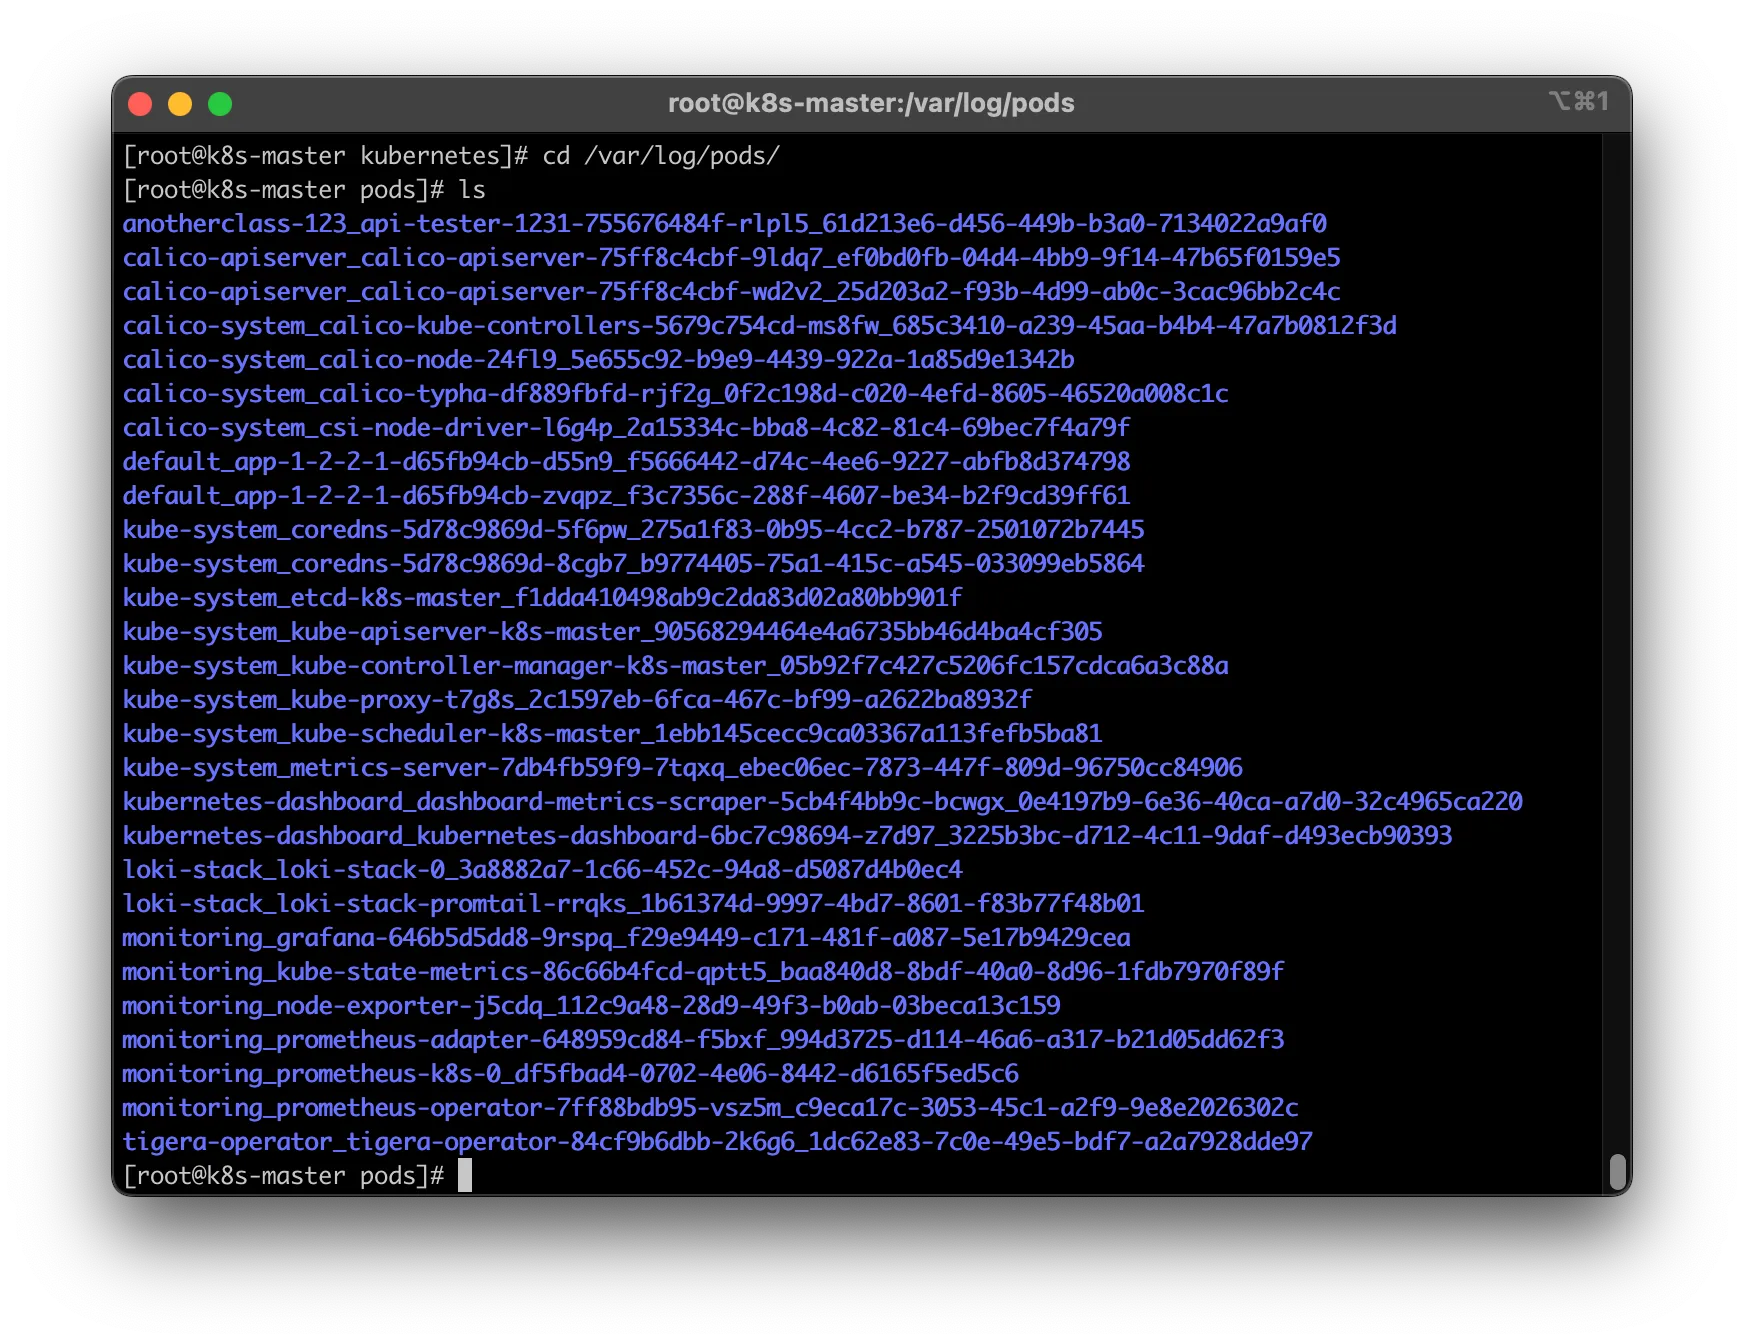1744x1344 pixels.
Task: Select the monitoring_prometheus-adapter entry
Action: coord(704,1040)
